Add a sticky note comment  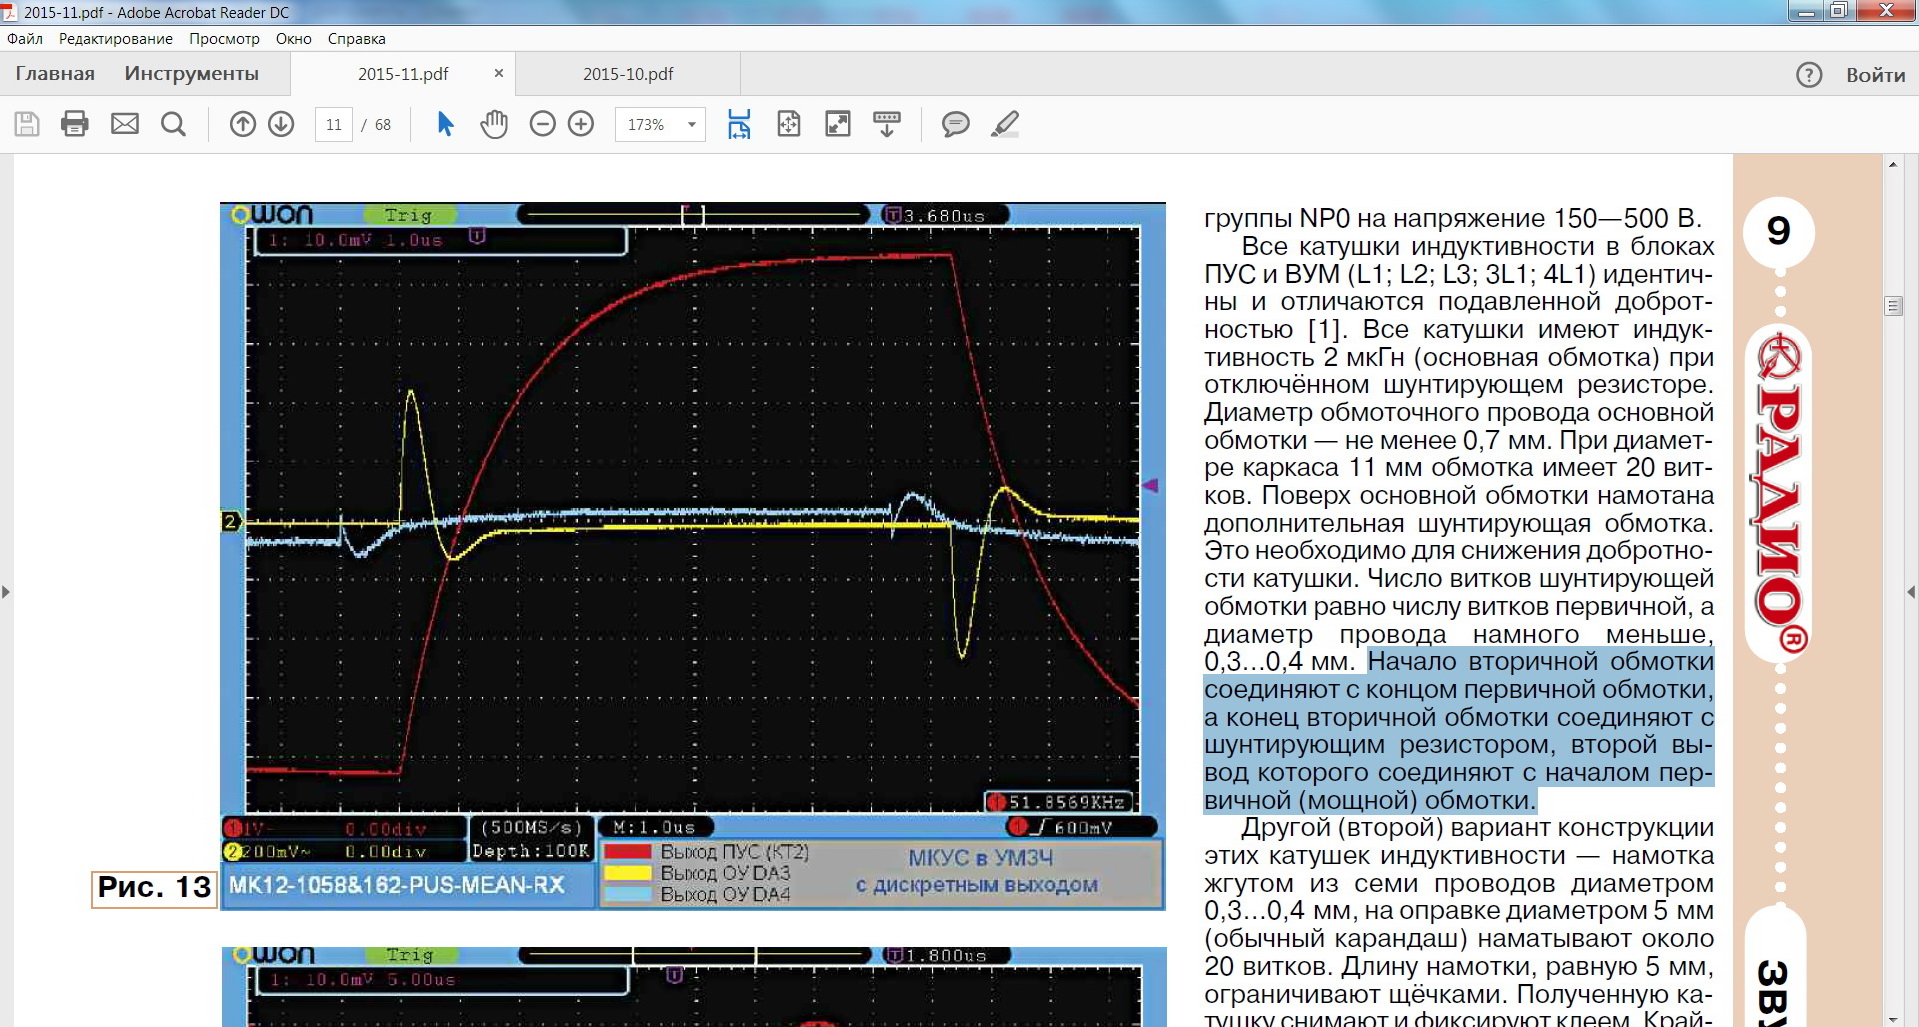[x=956, y=124]
